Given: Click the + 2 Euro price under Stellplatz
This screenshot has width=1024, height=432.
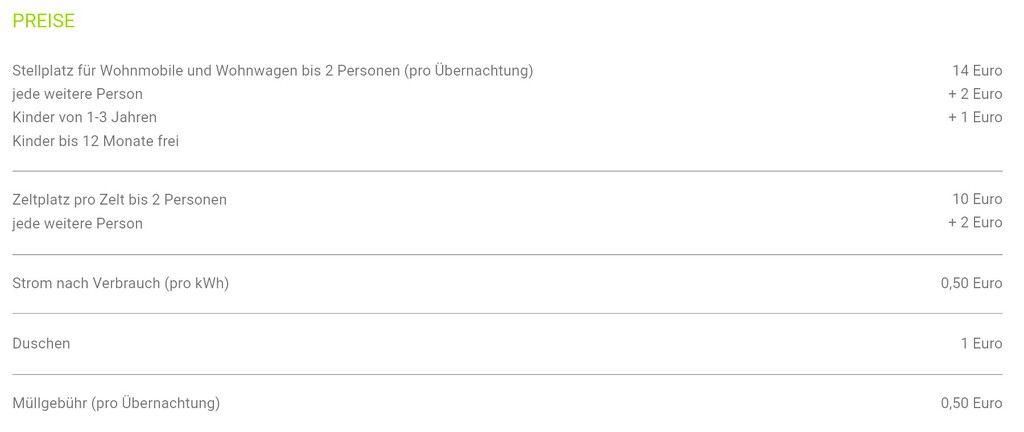Looking at the screenshot, I should 975,94.
